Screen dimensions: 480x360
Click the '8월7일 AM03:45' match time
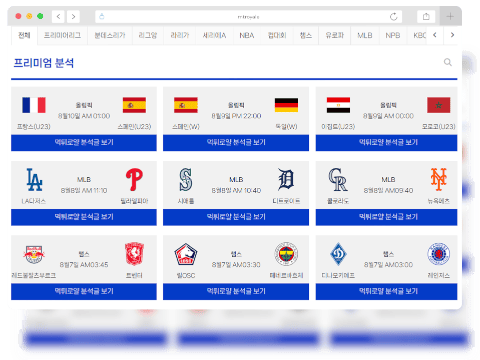pyautogui.click(x=84, y=265)
